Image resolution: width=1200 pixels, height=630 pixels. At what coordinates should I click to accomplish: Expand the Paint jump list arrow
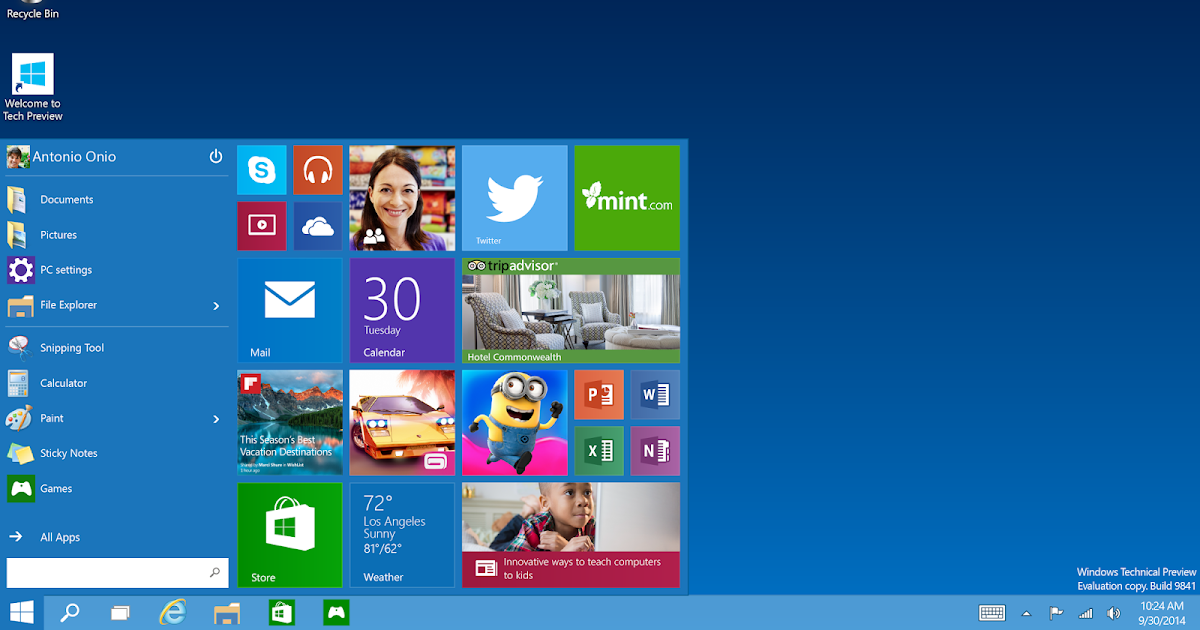216,419
